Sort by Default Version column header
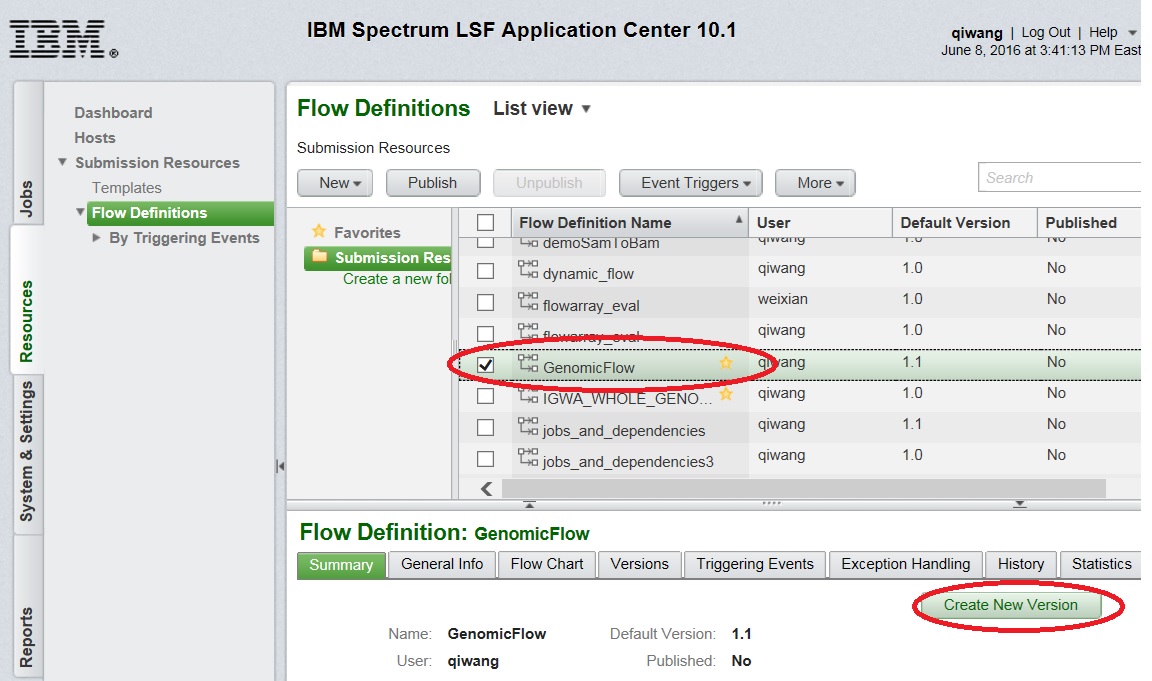The height and width of the screenshot is (681, 1152). coord(964,223)
